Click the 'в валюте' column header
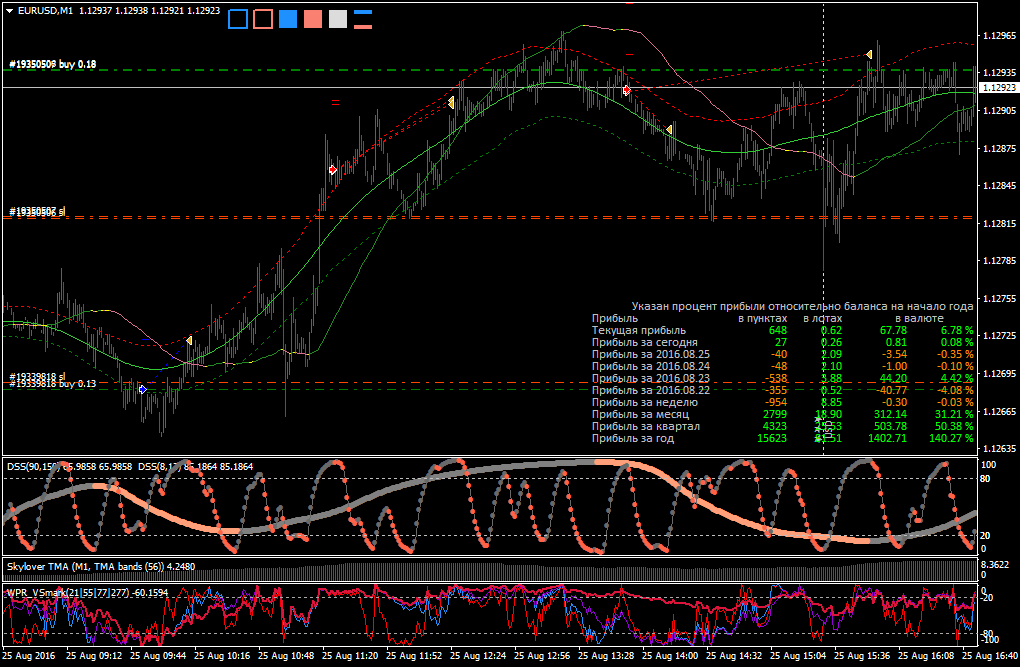 pos(919,319)
